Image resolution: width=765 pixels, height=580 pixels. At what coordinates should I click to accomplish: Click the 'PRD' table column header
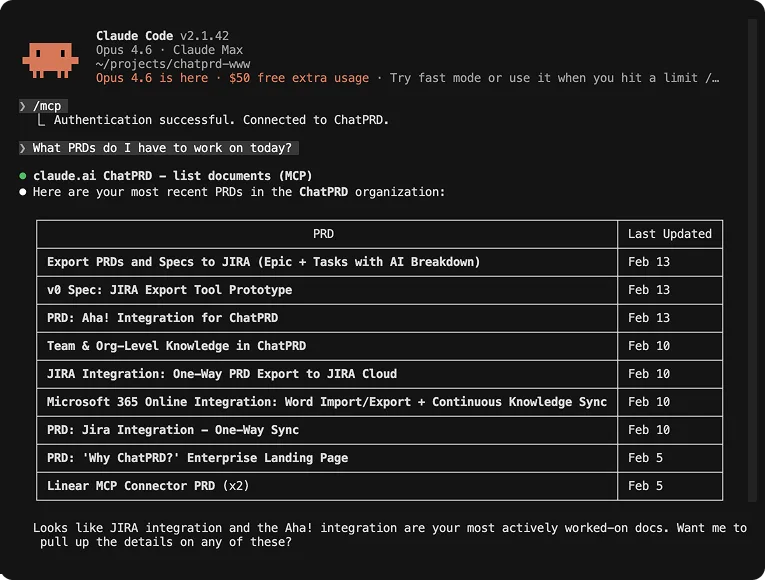[x=323, y=234]
